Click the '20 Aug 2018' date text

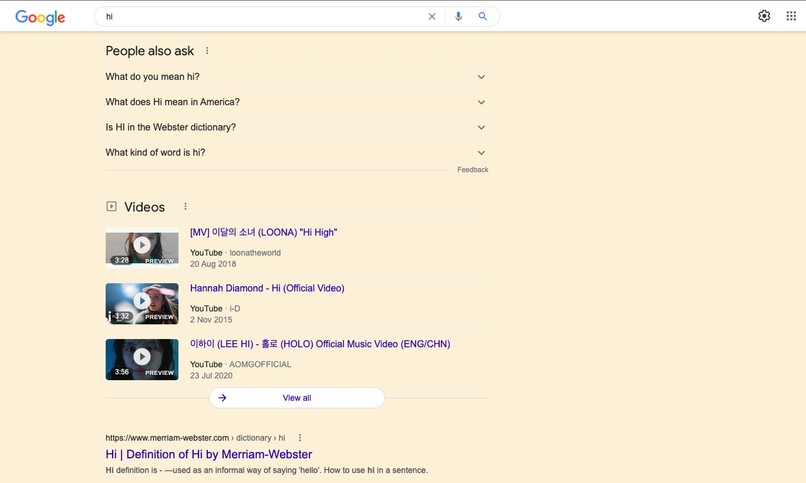point(213,264)
